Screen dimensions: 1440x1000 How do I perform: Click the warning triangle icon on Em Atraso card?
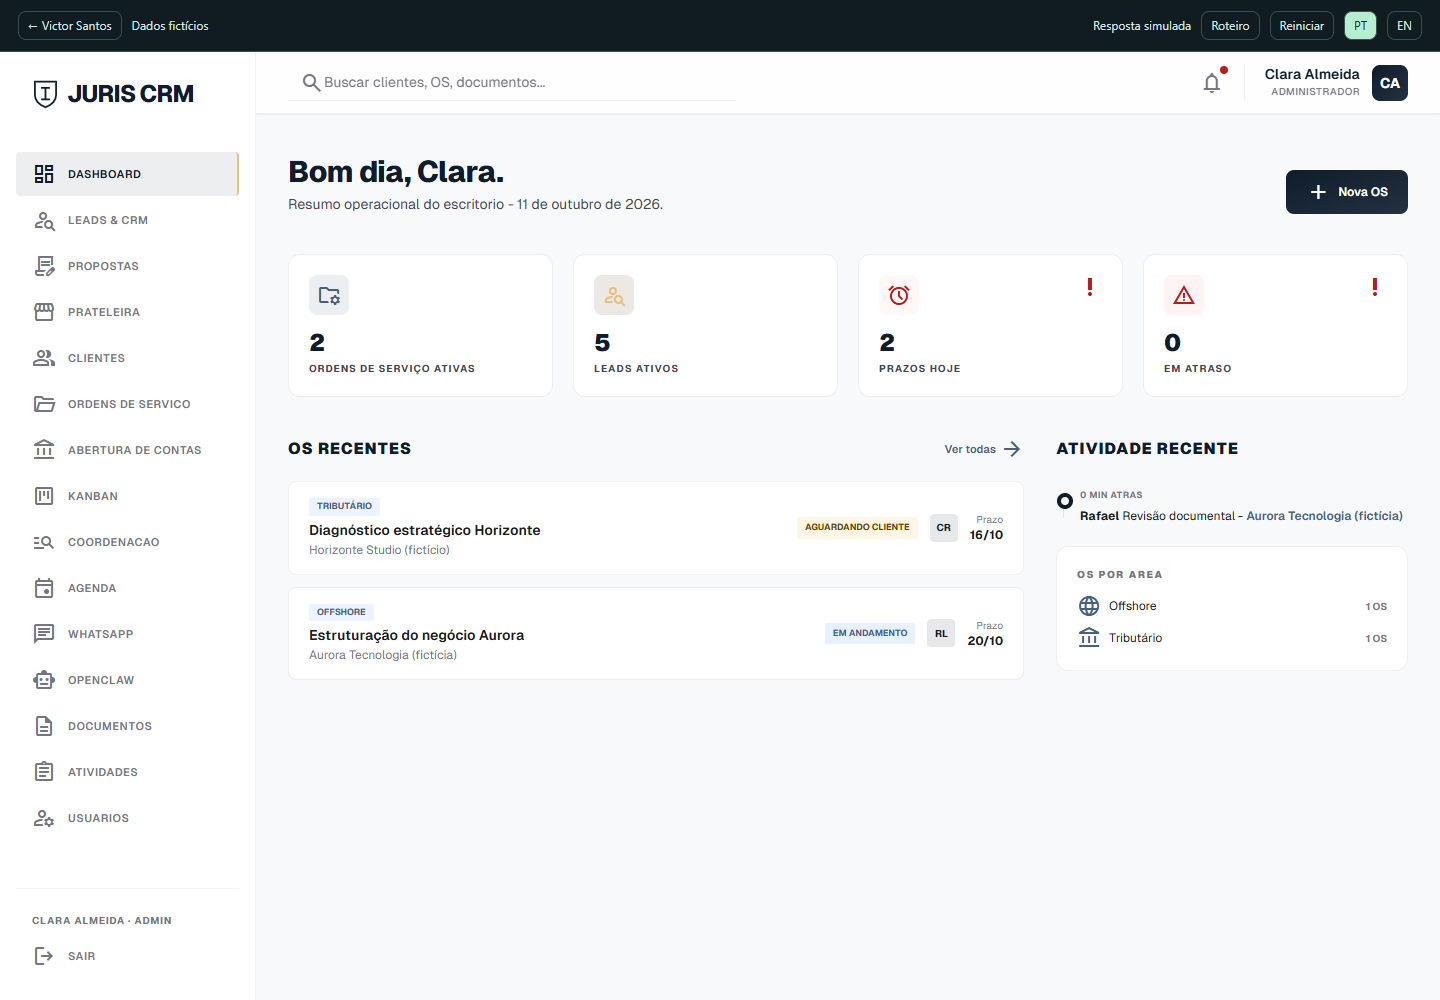(x=1184, y=295)
